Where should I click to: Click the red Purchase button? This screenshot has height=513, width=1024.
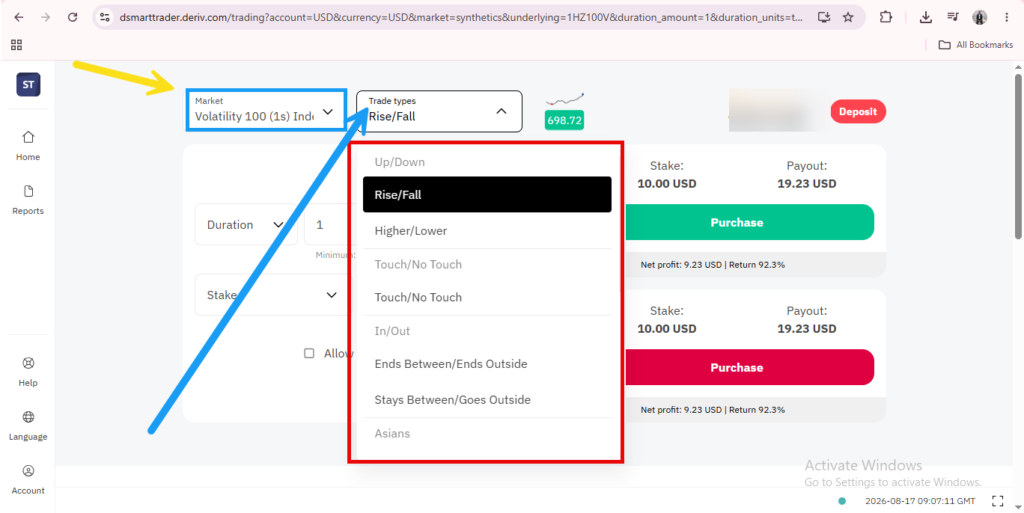[x=750, y=367]
